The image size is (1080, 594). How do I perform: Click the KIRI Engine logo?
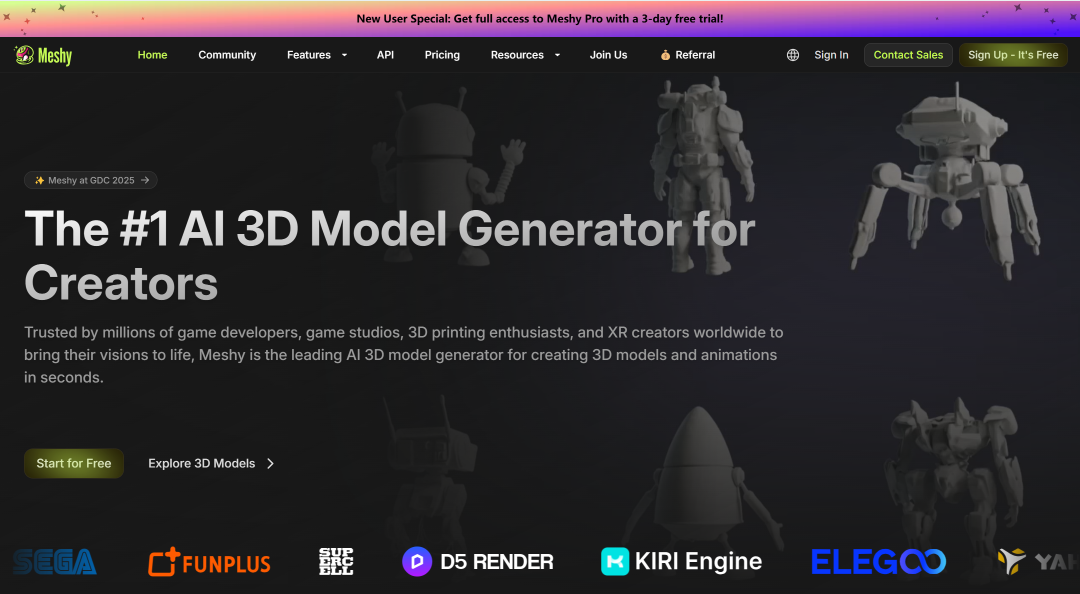pos(681,562)
